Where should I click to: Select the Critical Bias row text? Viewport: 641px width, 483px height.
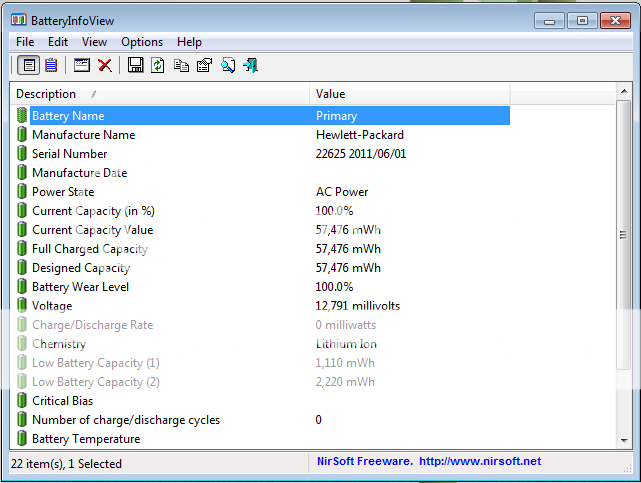[x=62, y=401]
